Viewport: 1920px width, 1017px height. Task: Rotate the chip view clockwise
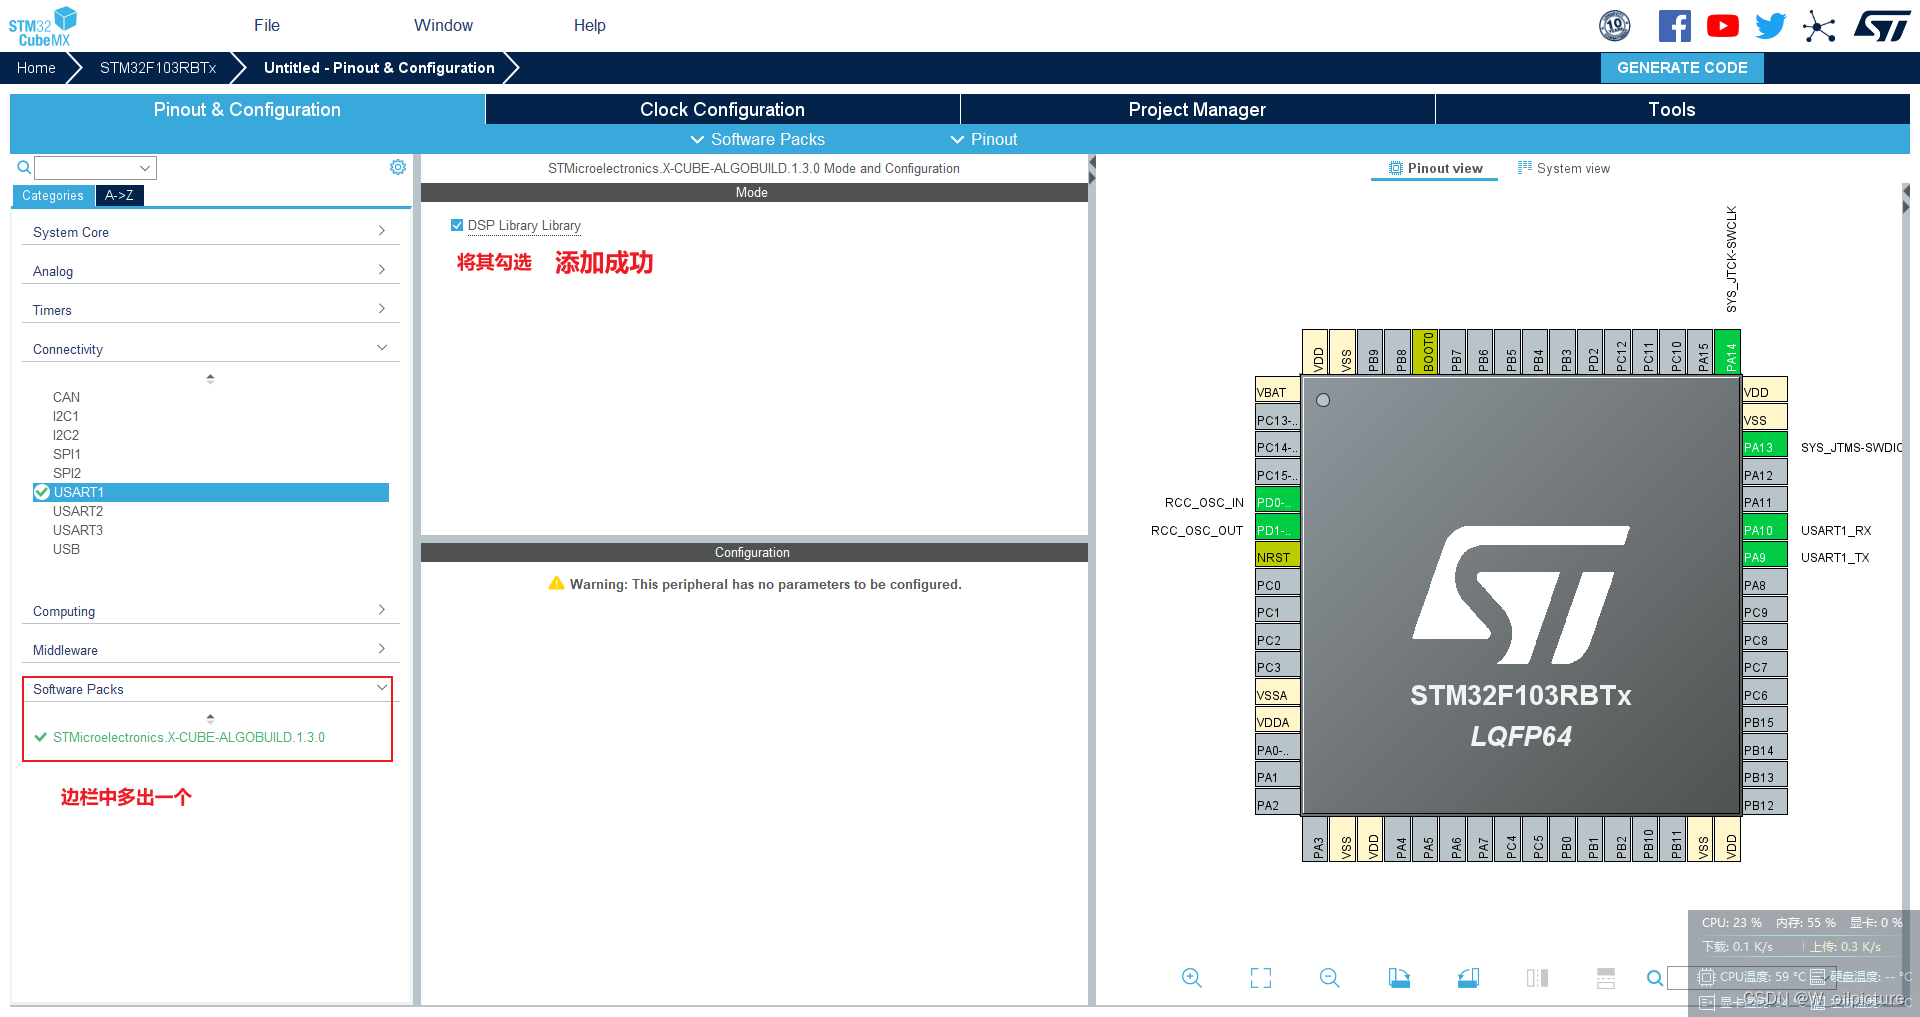[x=1399, y=978]
